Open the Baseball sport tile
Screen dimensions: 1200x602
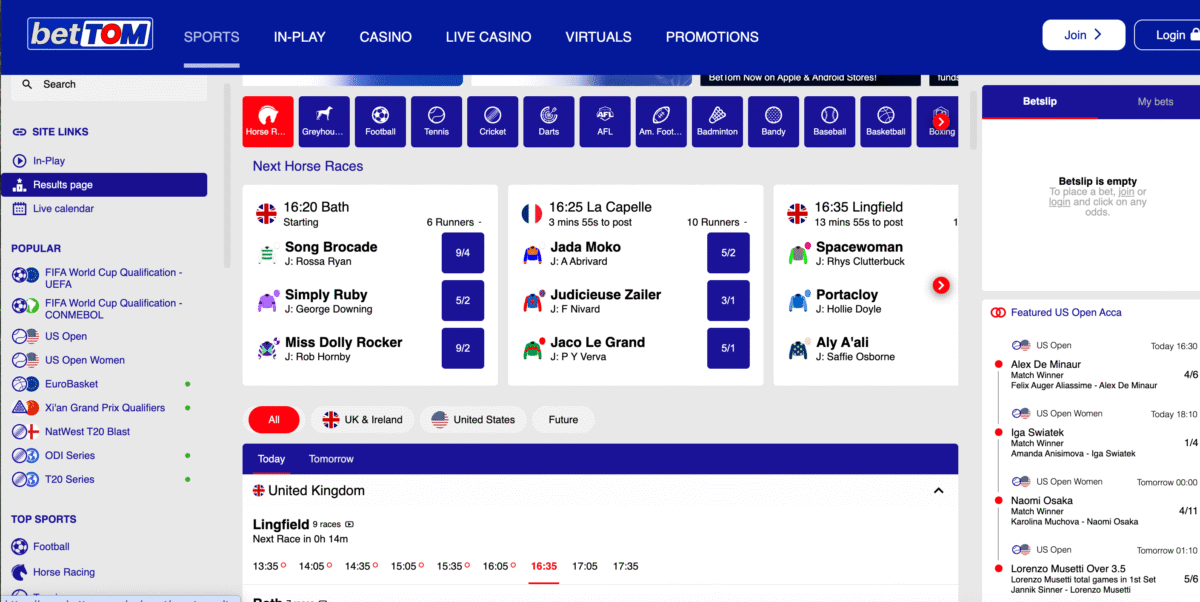829,122
